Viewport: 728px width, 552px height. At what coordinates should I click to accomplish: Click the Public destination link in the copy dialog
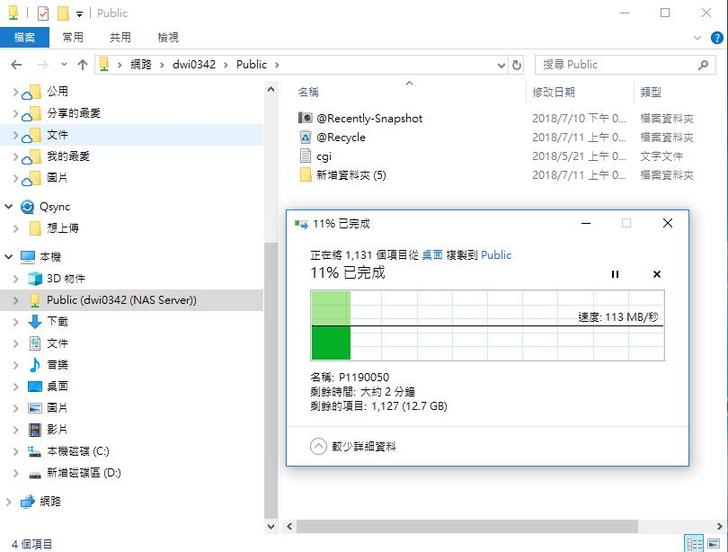point(496,254)
